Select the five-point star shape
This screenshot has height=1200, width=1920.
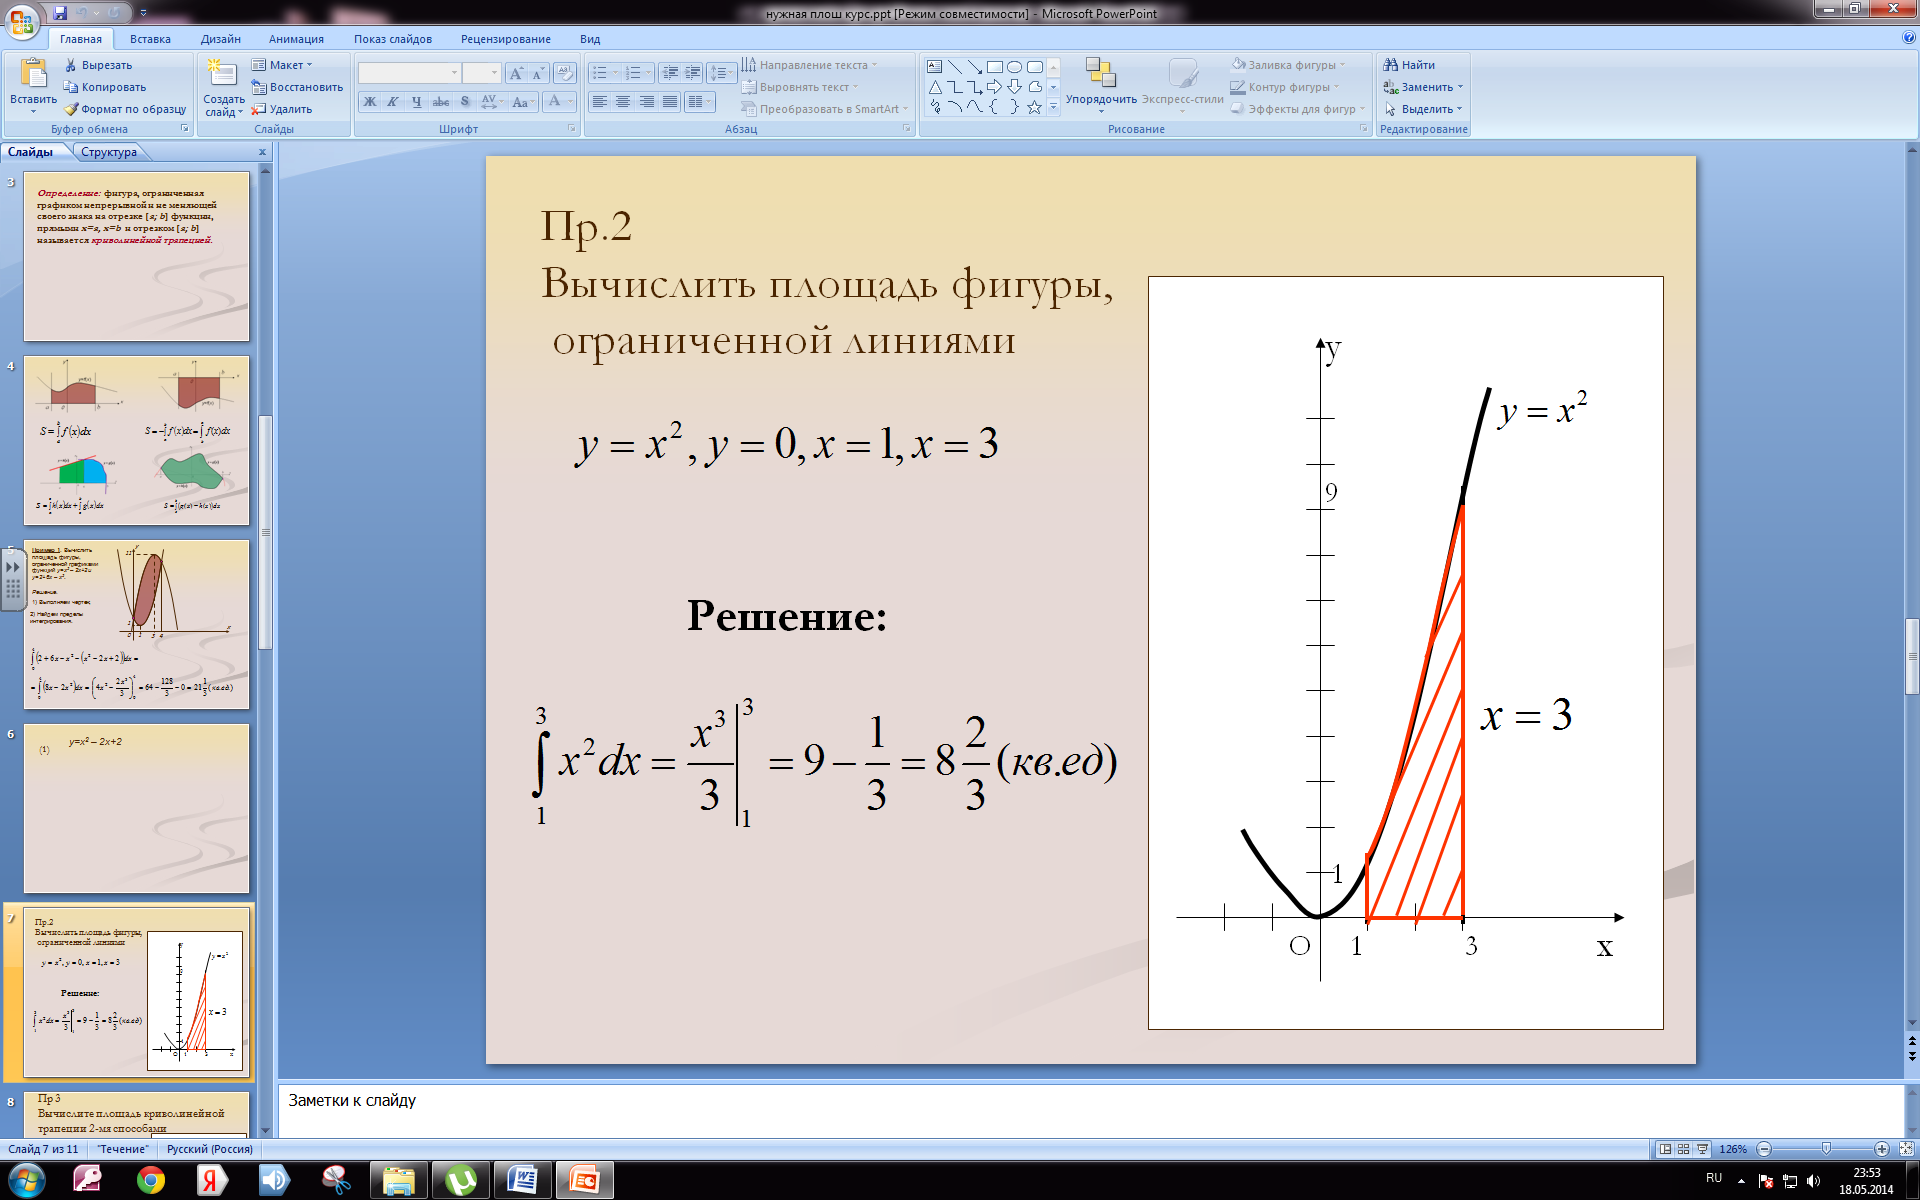point(1035,107)
